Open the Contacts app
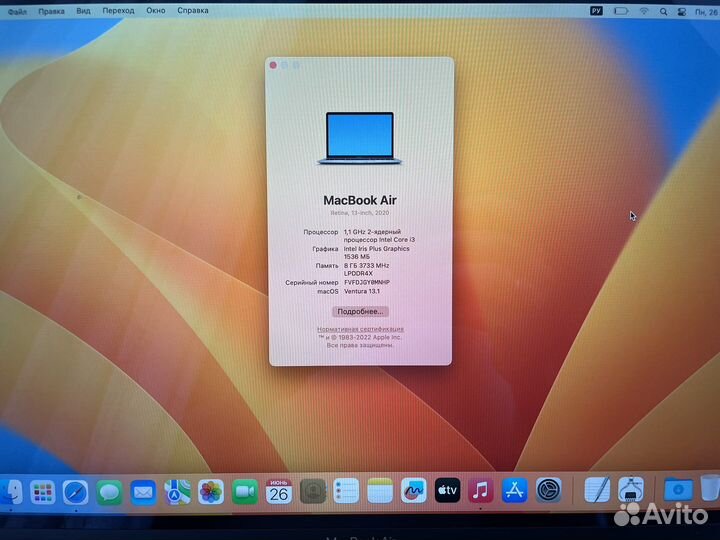 (313, 492)
